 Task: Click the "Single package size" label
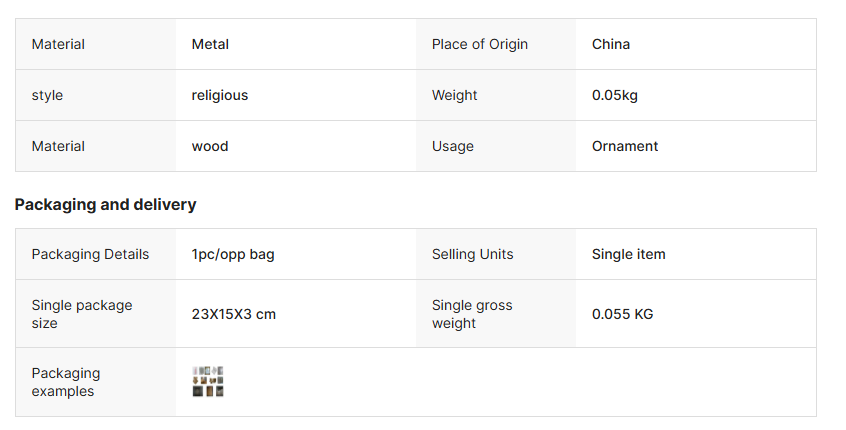pyautogui.click(x=82, y=314)
